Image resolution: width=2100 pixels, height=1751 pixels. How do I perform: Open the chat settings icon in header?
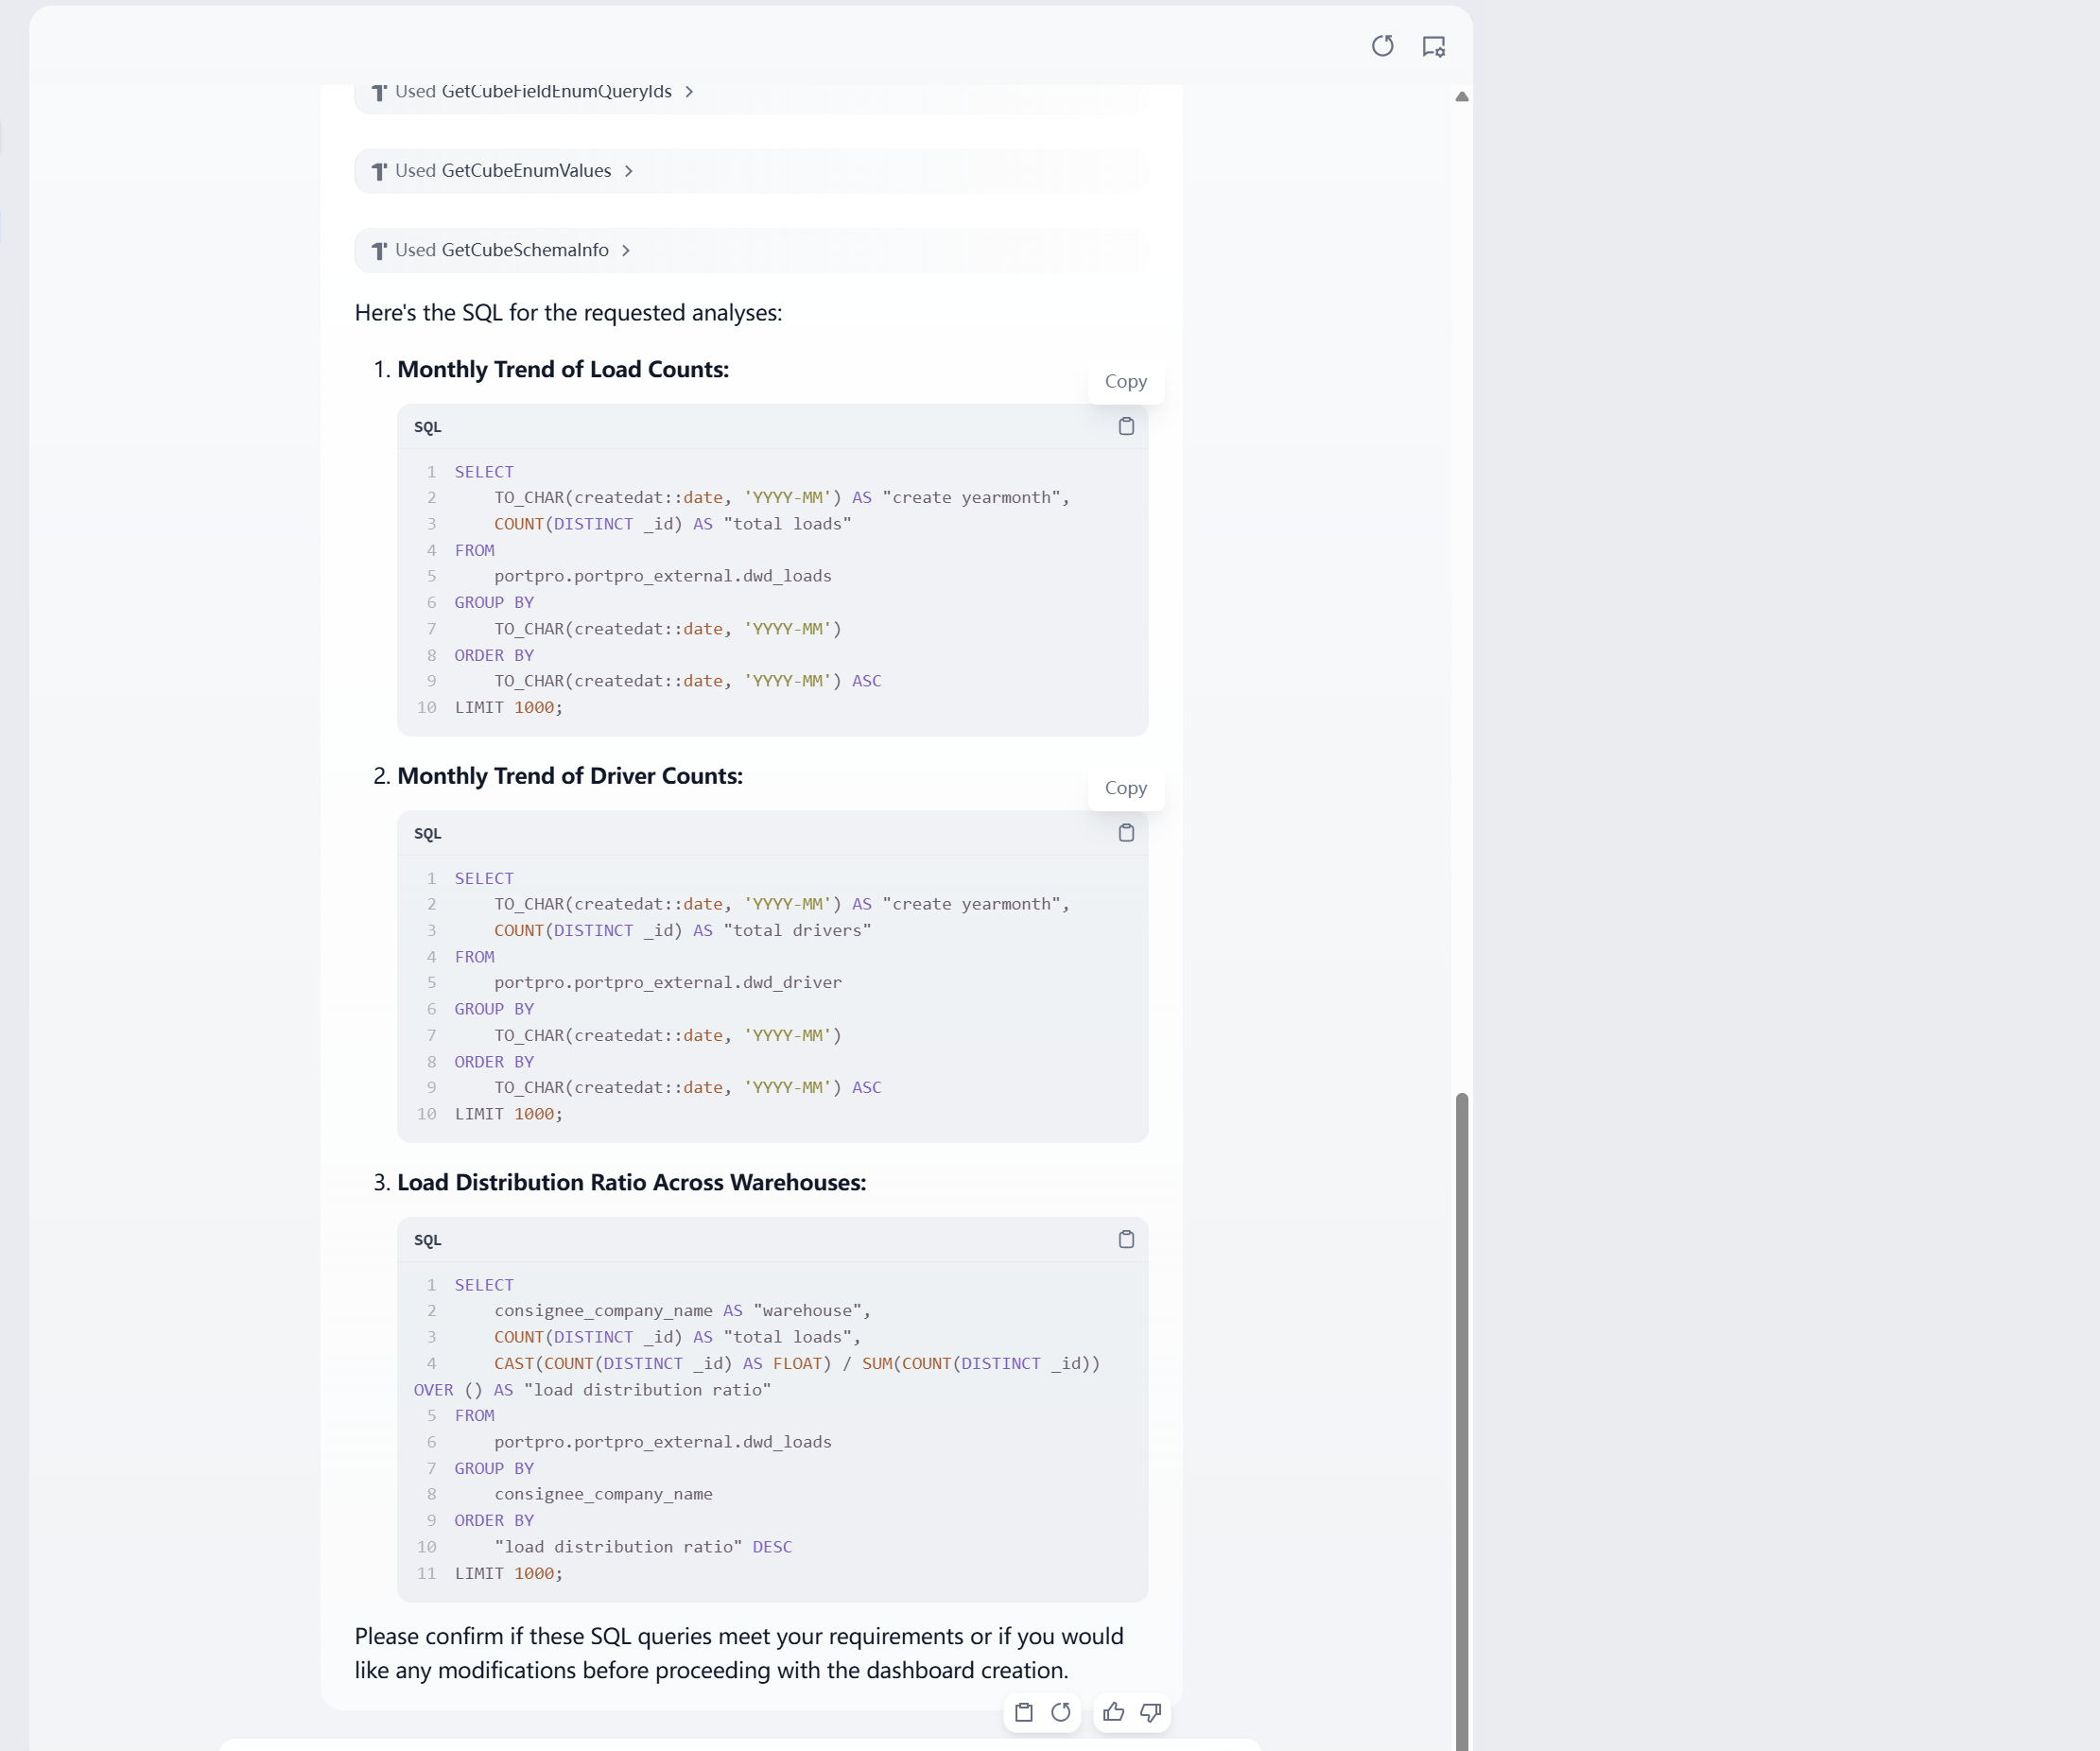tap(1433, 46)
